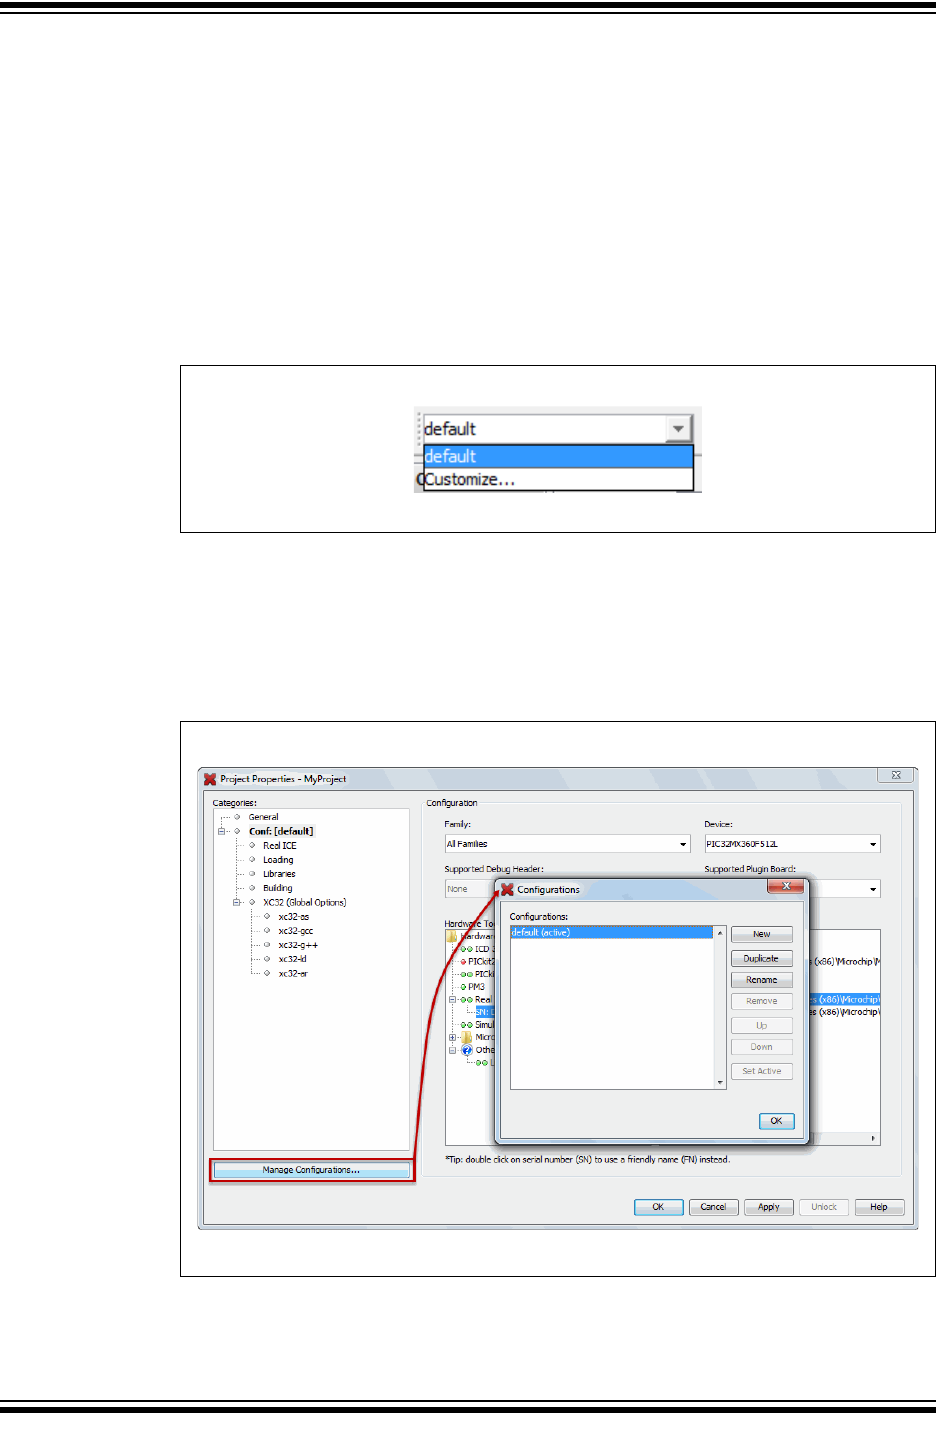
Task: Click the Manage Configurations... button
Action: pos(311,1170)
